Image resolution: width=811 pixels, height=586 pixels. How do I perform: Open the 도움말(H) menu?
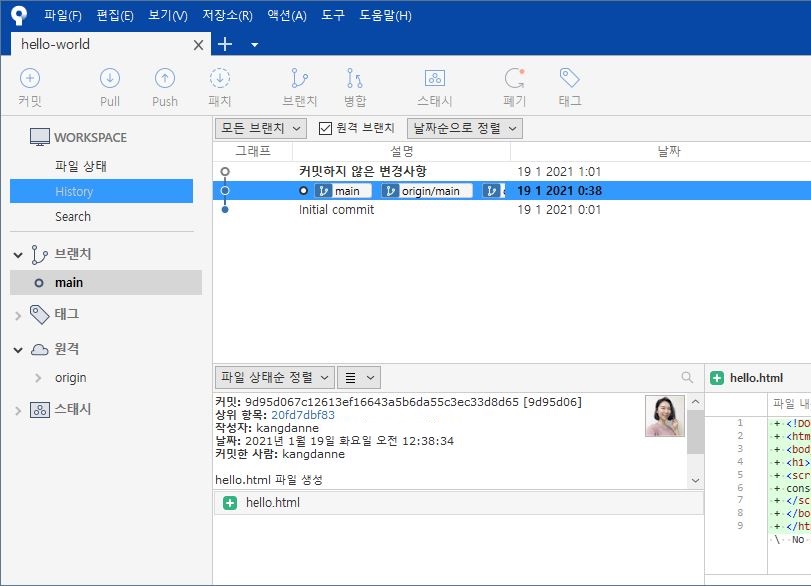click(385, 16)
